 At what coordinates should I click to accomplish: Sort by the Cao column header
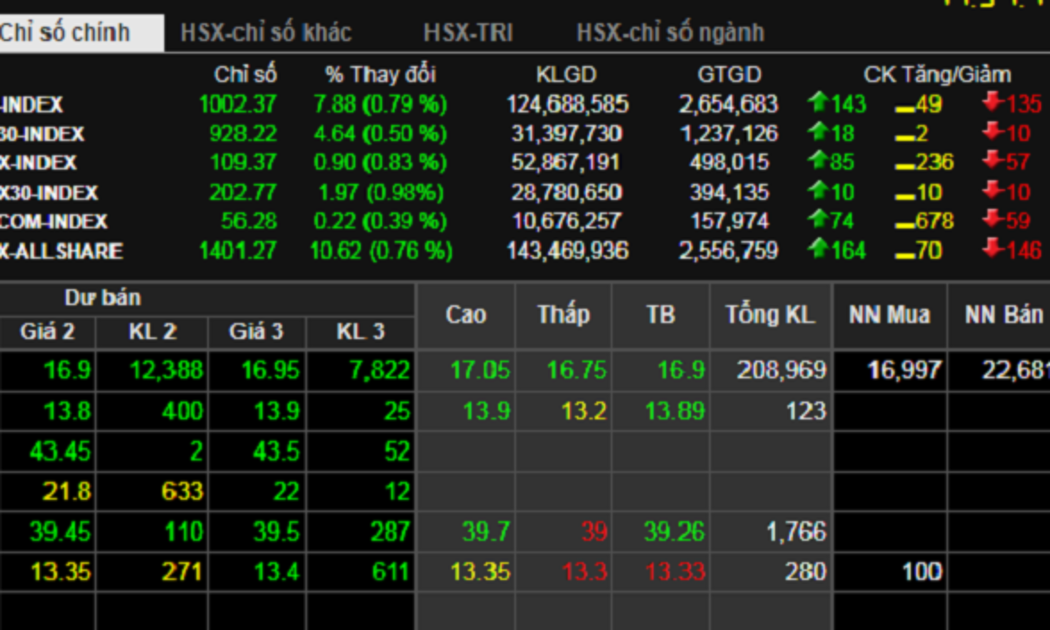pos(465,315)
